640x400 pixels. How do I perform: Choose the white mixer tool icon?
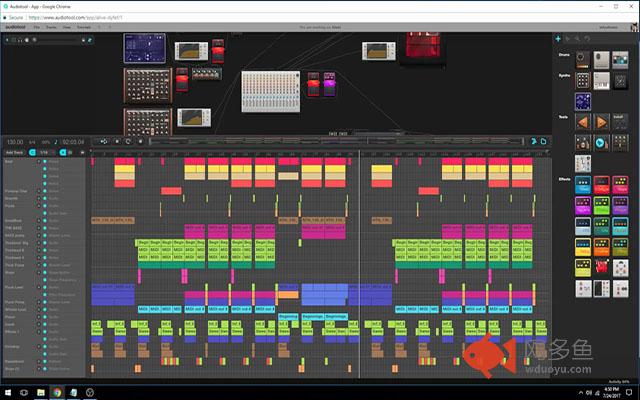tap(582, 163)
